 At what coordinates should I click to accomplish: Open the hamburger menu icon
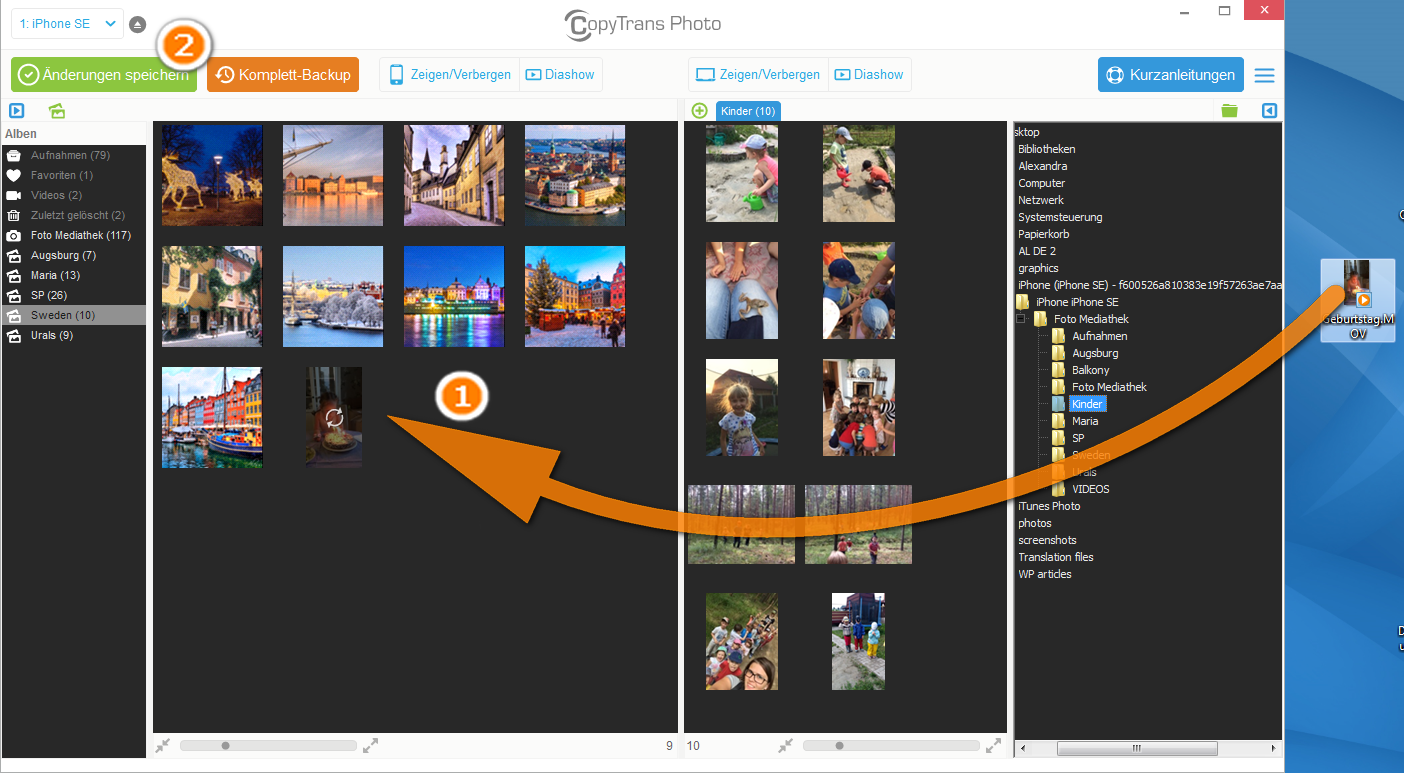tap(1265, 75)
